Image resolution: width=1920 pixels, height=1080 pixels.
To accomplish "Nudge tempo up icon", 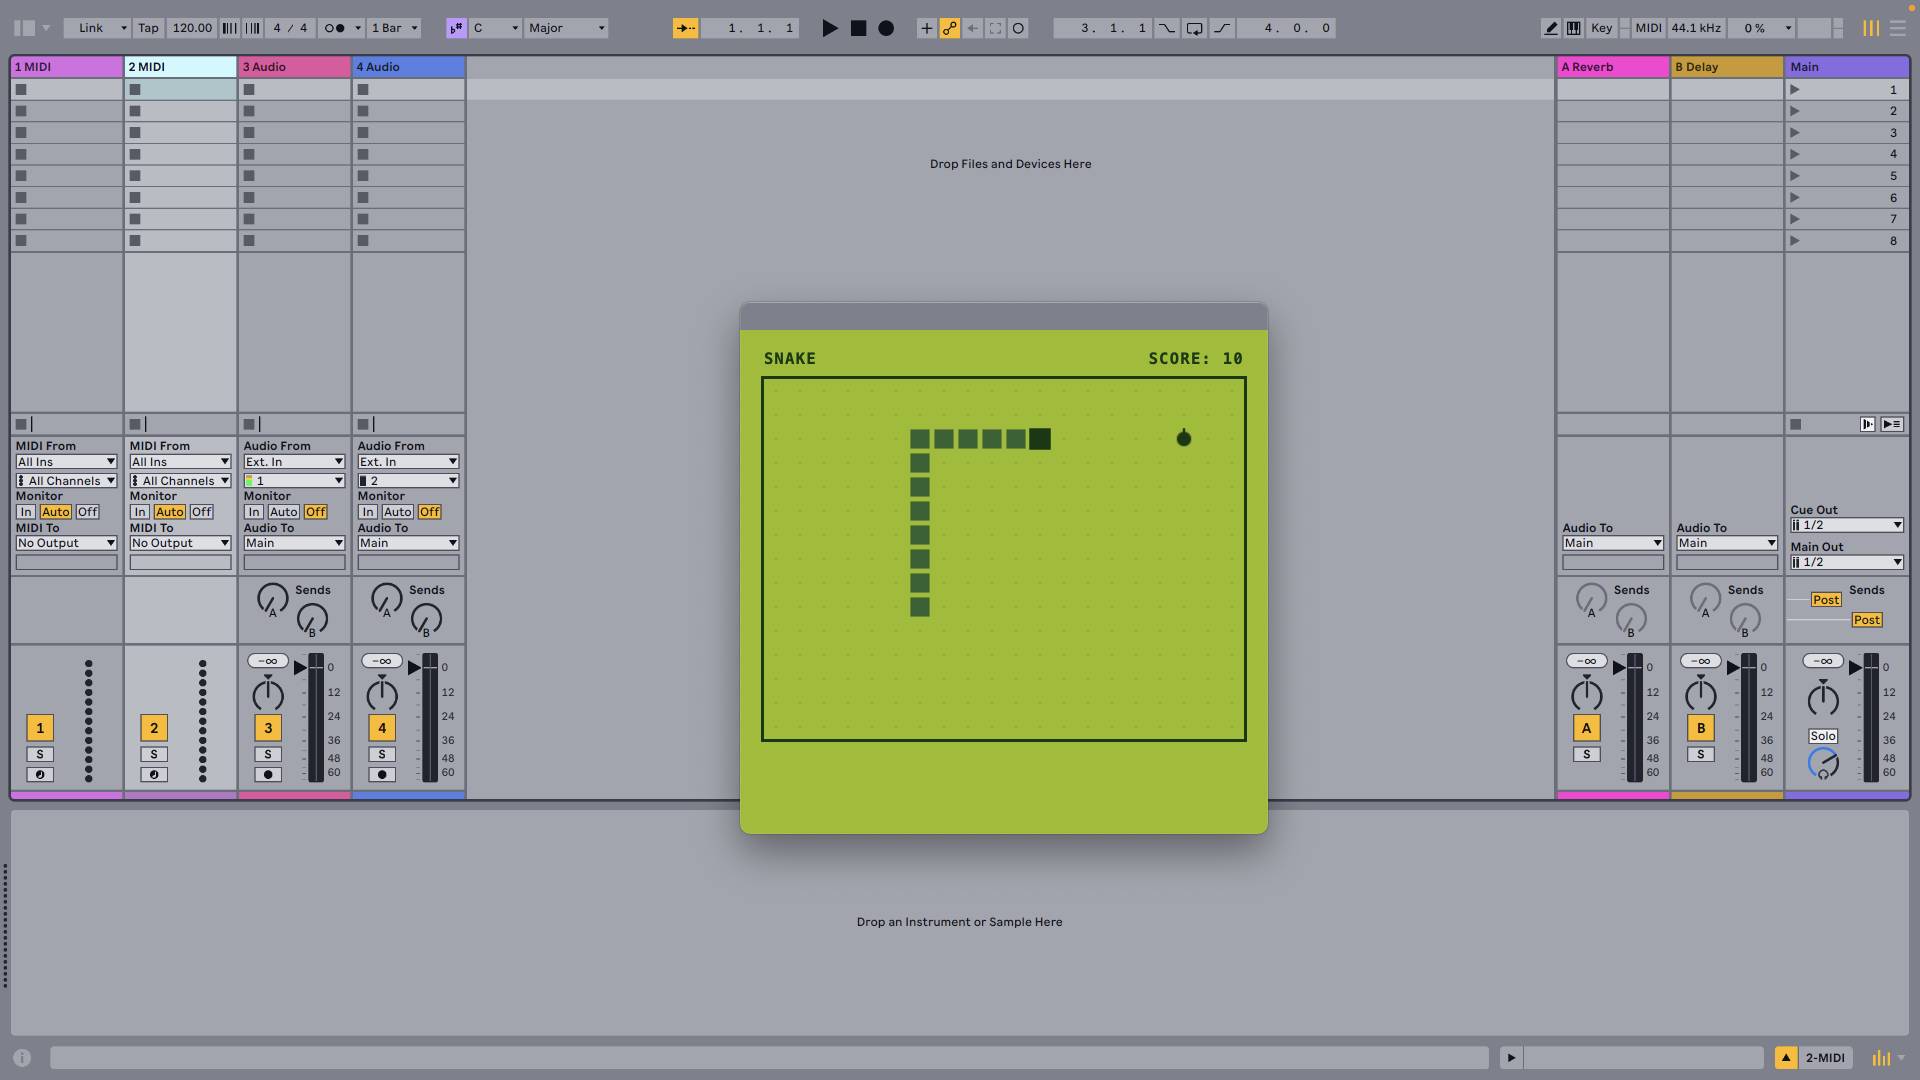I will tap(253, 28).
